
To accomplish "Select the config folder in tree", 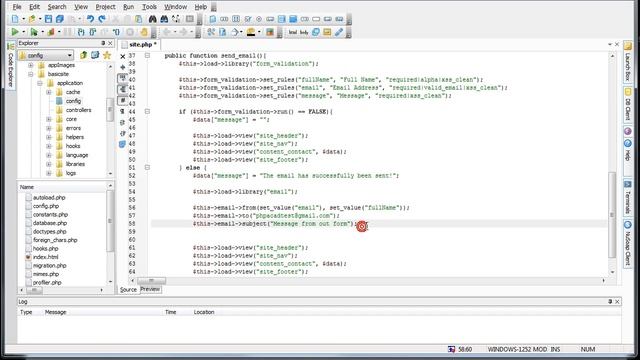I will pyautogui.click(x=73, y=101).
